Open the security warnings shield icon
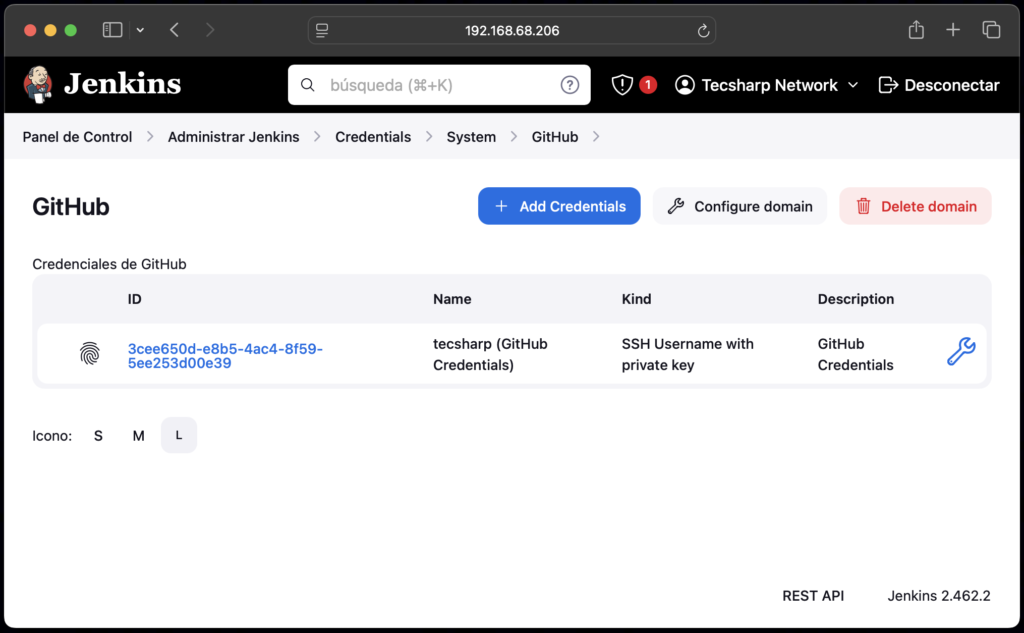The width and height of the screenshot is (1024, 633). click(x=622, y=85)
